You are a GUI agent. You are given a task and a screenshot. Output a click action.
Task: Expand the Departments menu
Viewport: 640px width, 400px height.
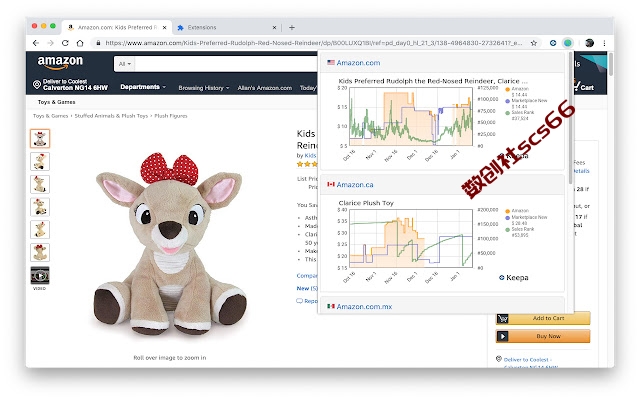143,87
